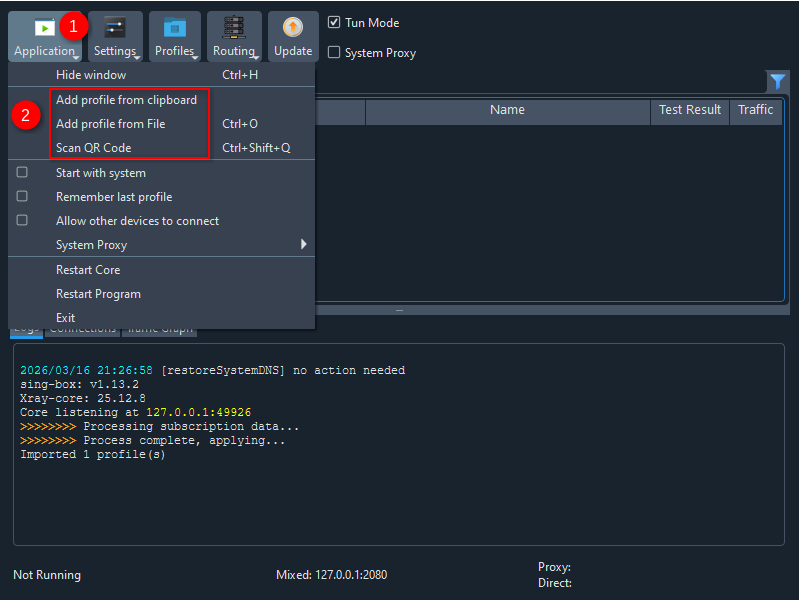The width and height of the screenshot is (799, 600).
Task: Sort by the Test Result column header
Action: tap(689, 110)
